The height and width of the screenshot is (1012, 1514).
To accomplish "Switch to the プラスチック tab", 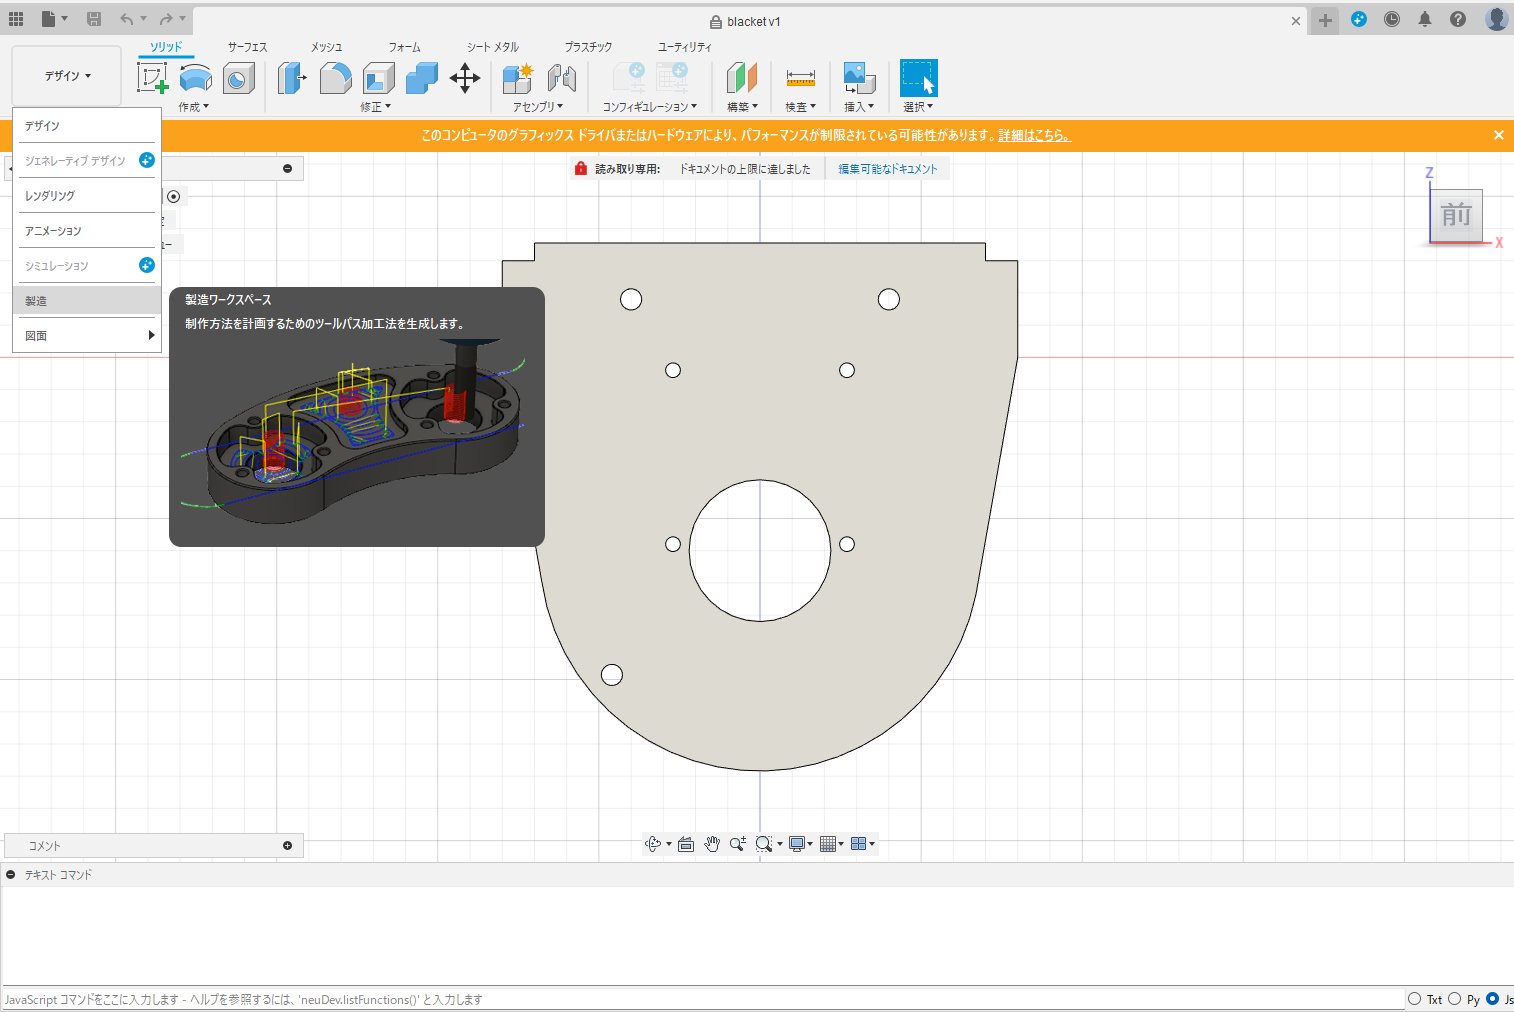I will pyautogui.click(x=588, y=47).
